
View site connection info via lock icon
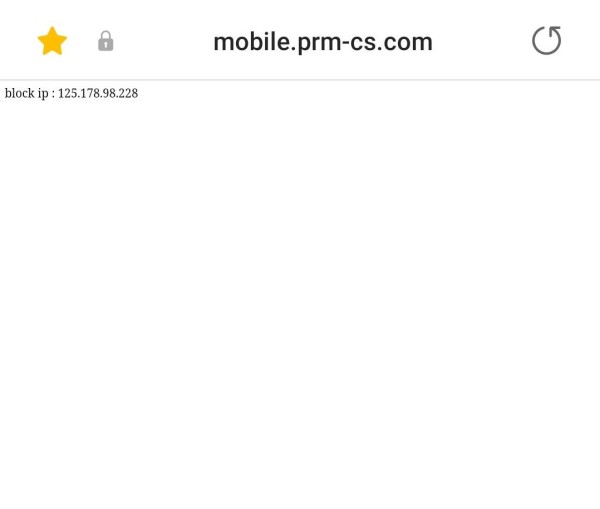coord(106,41)
